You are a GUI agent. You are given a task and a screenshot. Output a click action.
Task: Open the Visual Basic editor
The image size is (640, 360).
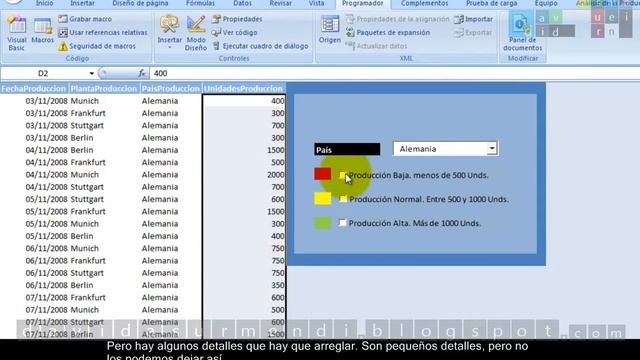point(17,33)
